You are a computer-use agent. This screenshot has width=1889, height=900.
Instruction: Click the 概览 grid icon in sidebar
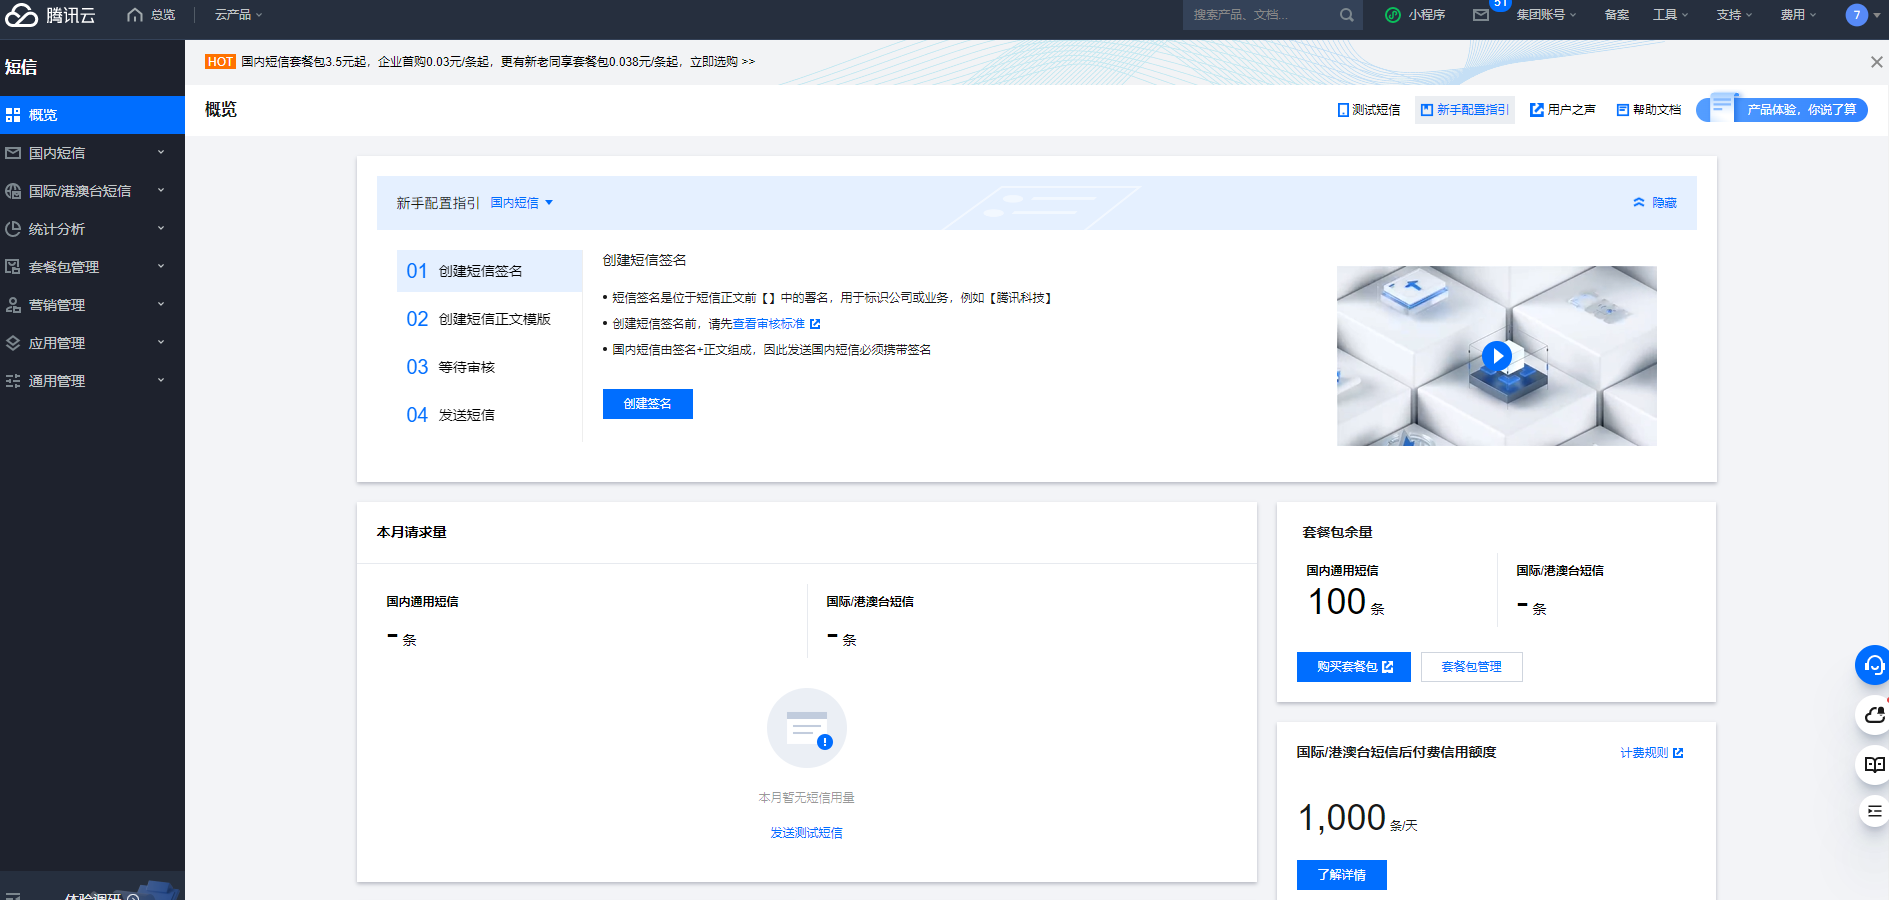click(13, 115)
